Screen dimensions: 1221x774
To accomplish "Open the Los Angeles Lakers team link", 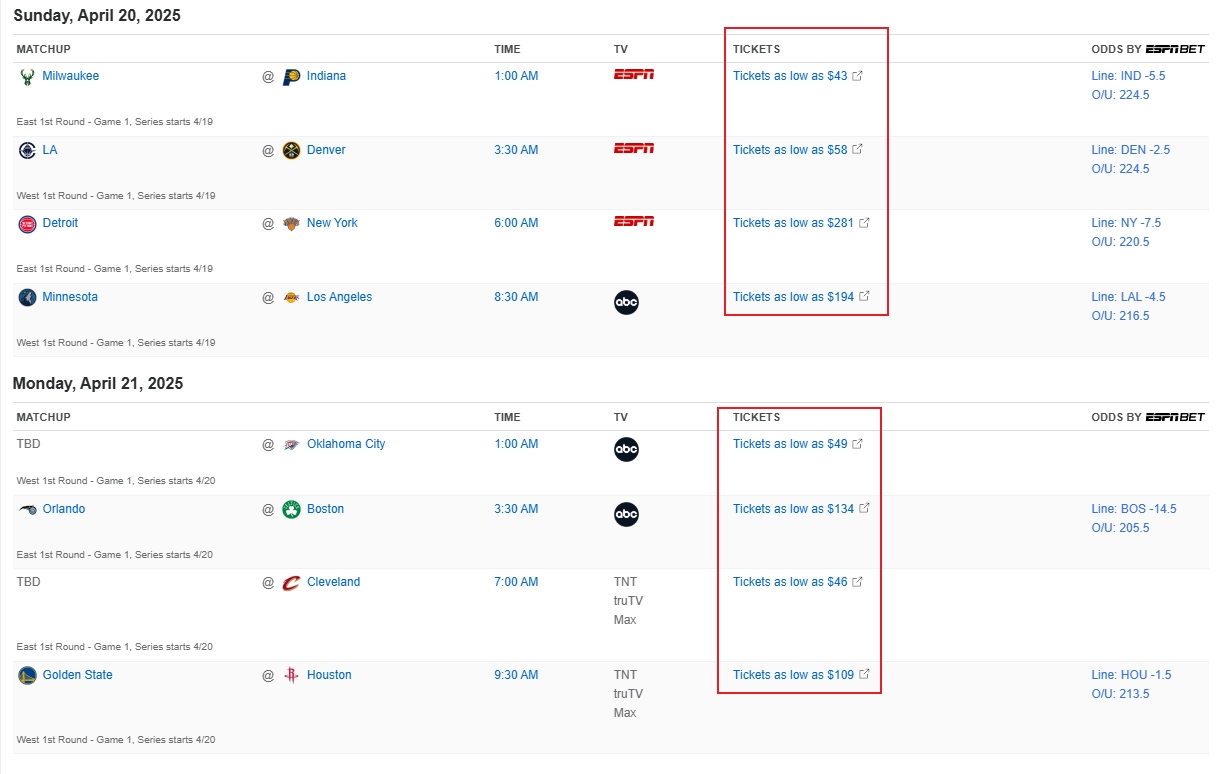I will click(339, 297).
